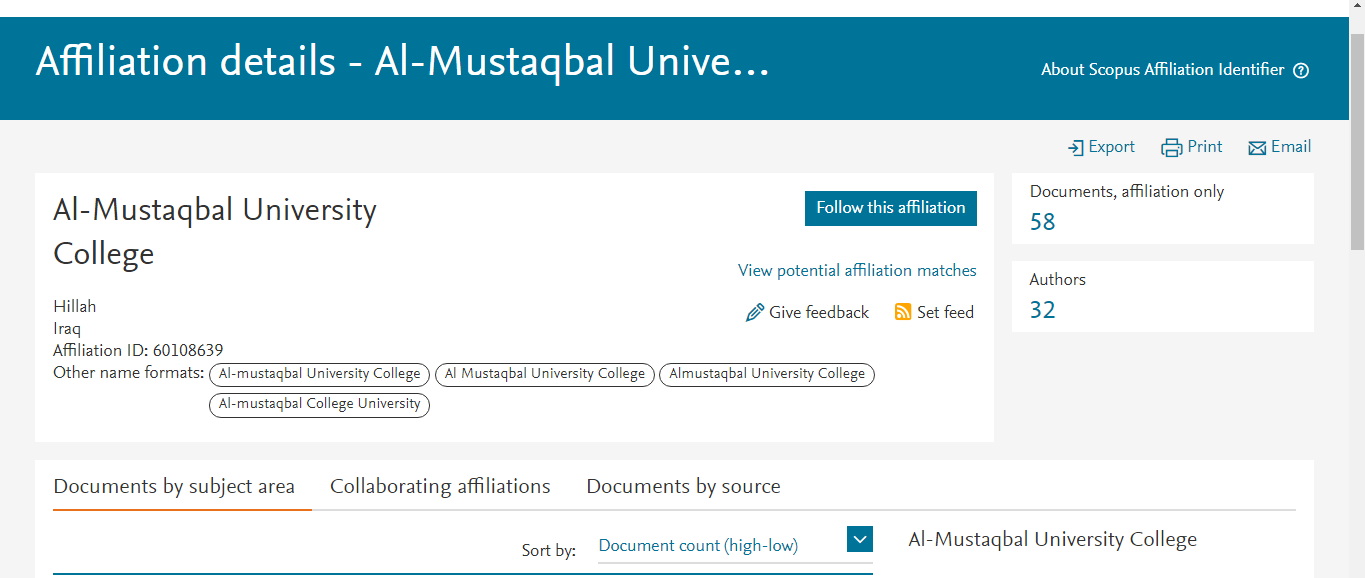1365x578 pixels.
Task: Click the Export link text
Action: [x=1112, y=147]
